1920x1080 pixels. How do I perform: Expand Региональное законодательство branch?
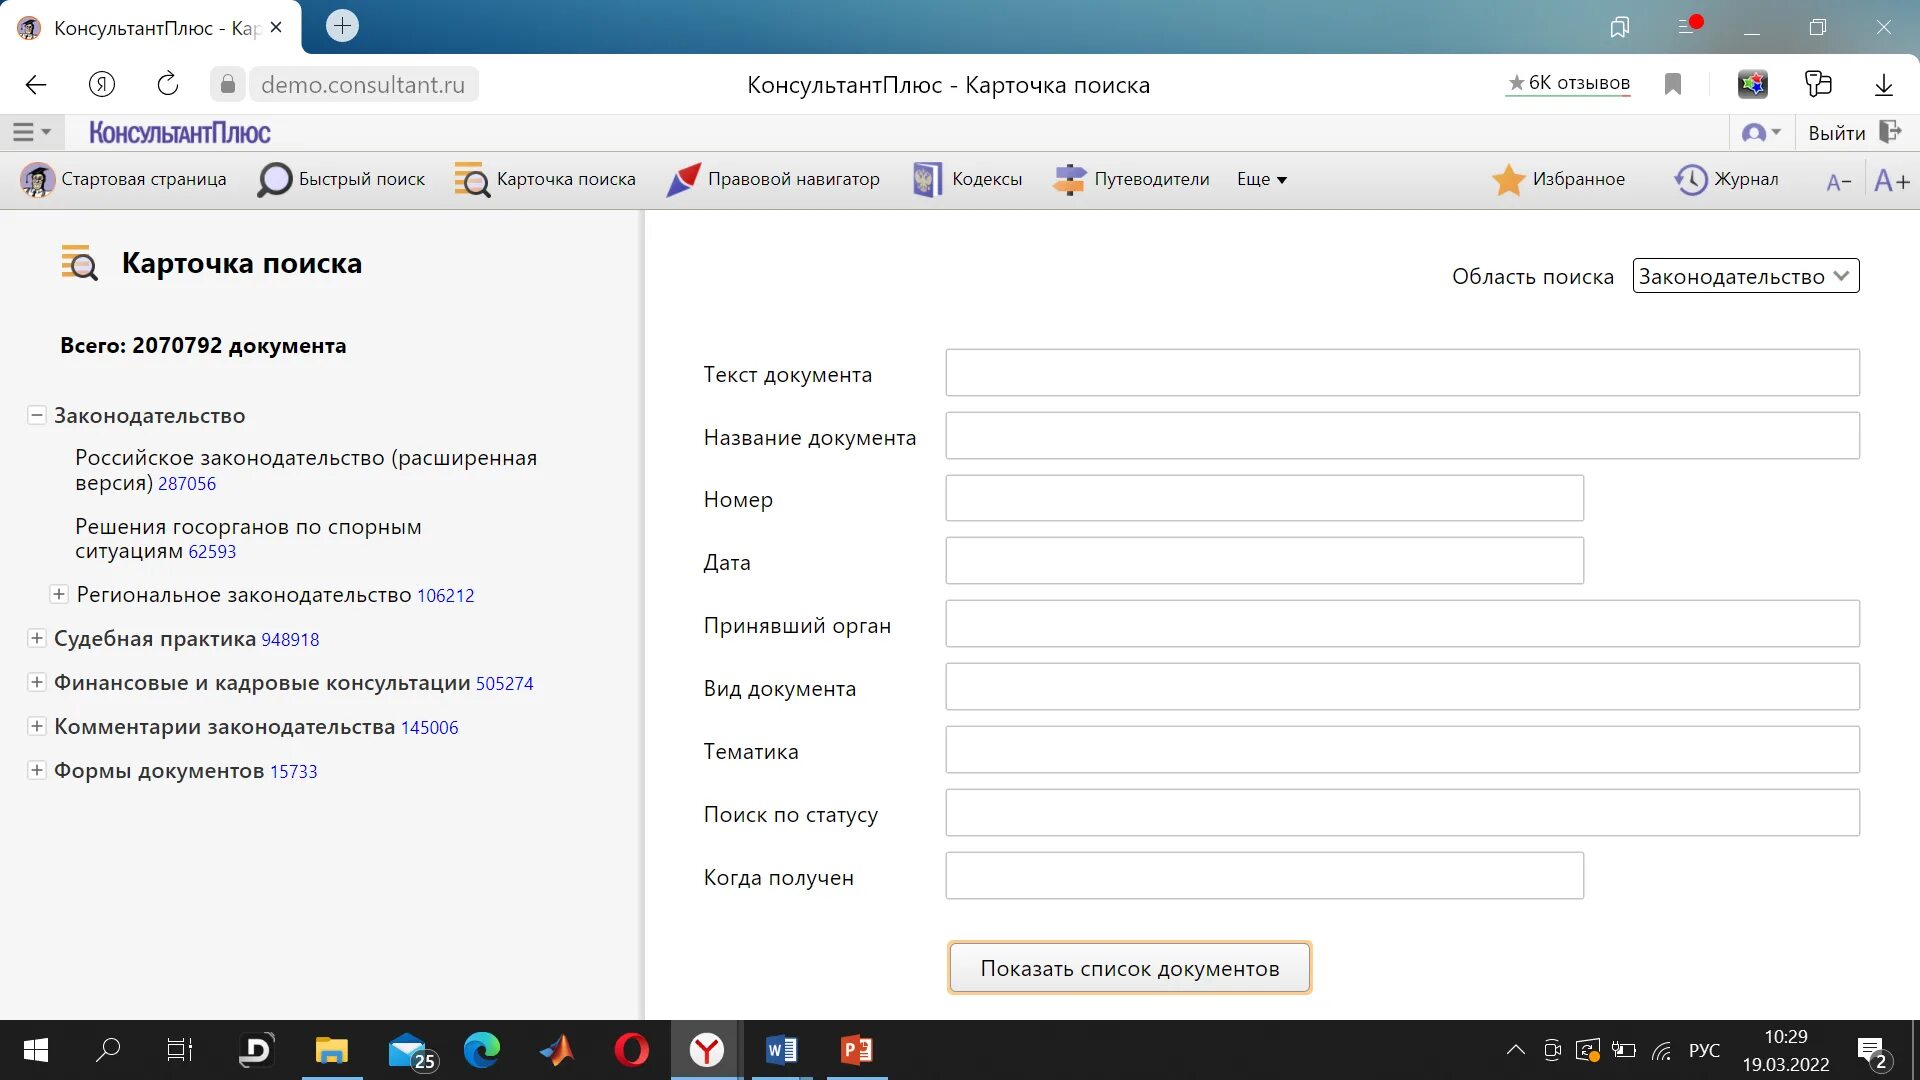click(59, 594)
